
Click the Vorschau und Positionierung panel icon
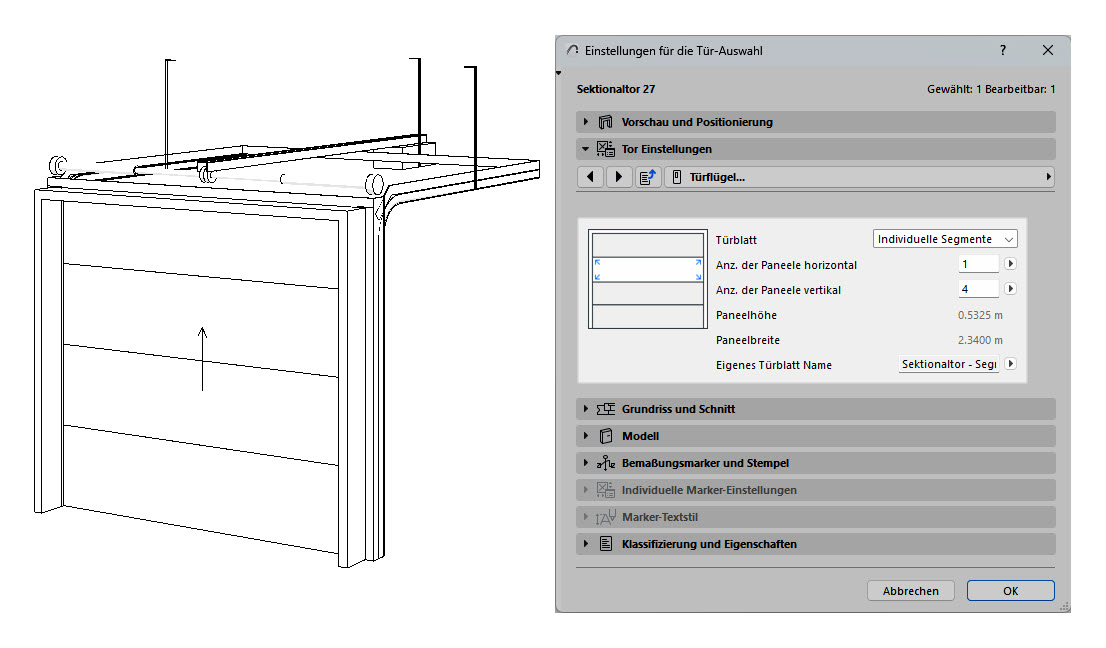click(x=605, y=122)
